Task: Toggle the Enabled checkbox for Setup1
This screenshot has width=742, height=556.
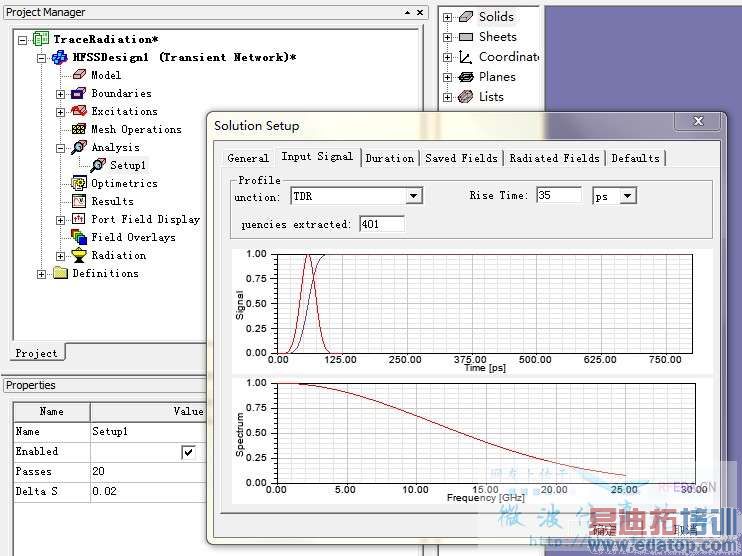Action: coord(188,452)
